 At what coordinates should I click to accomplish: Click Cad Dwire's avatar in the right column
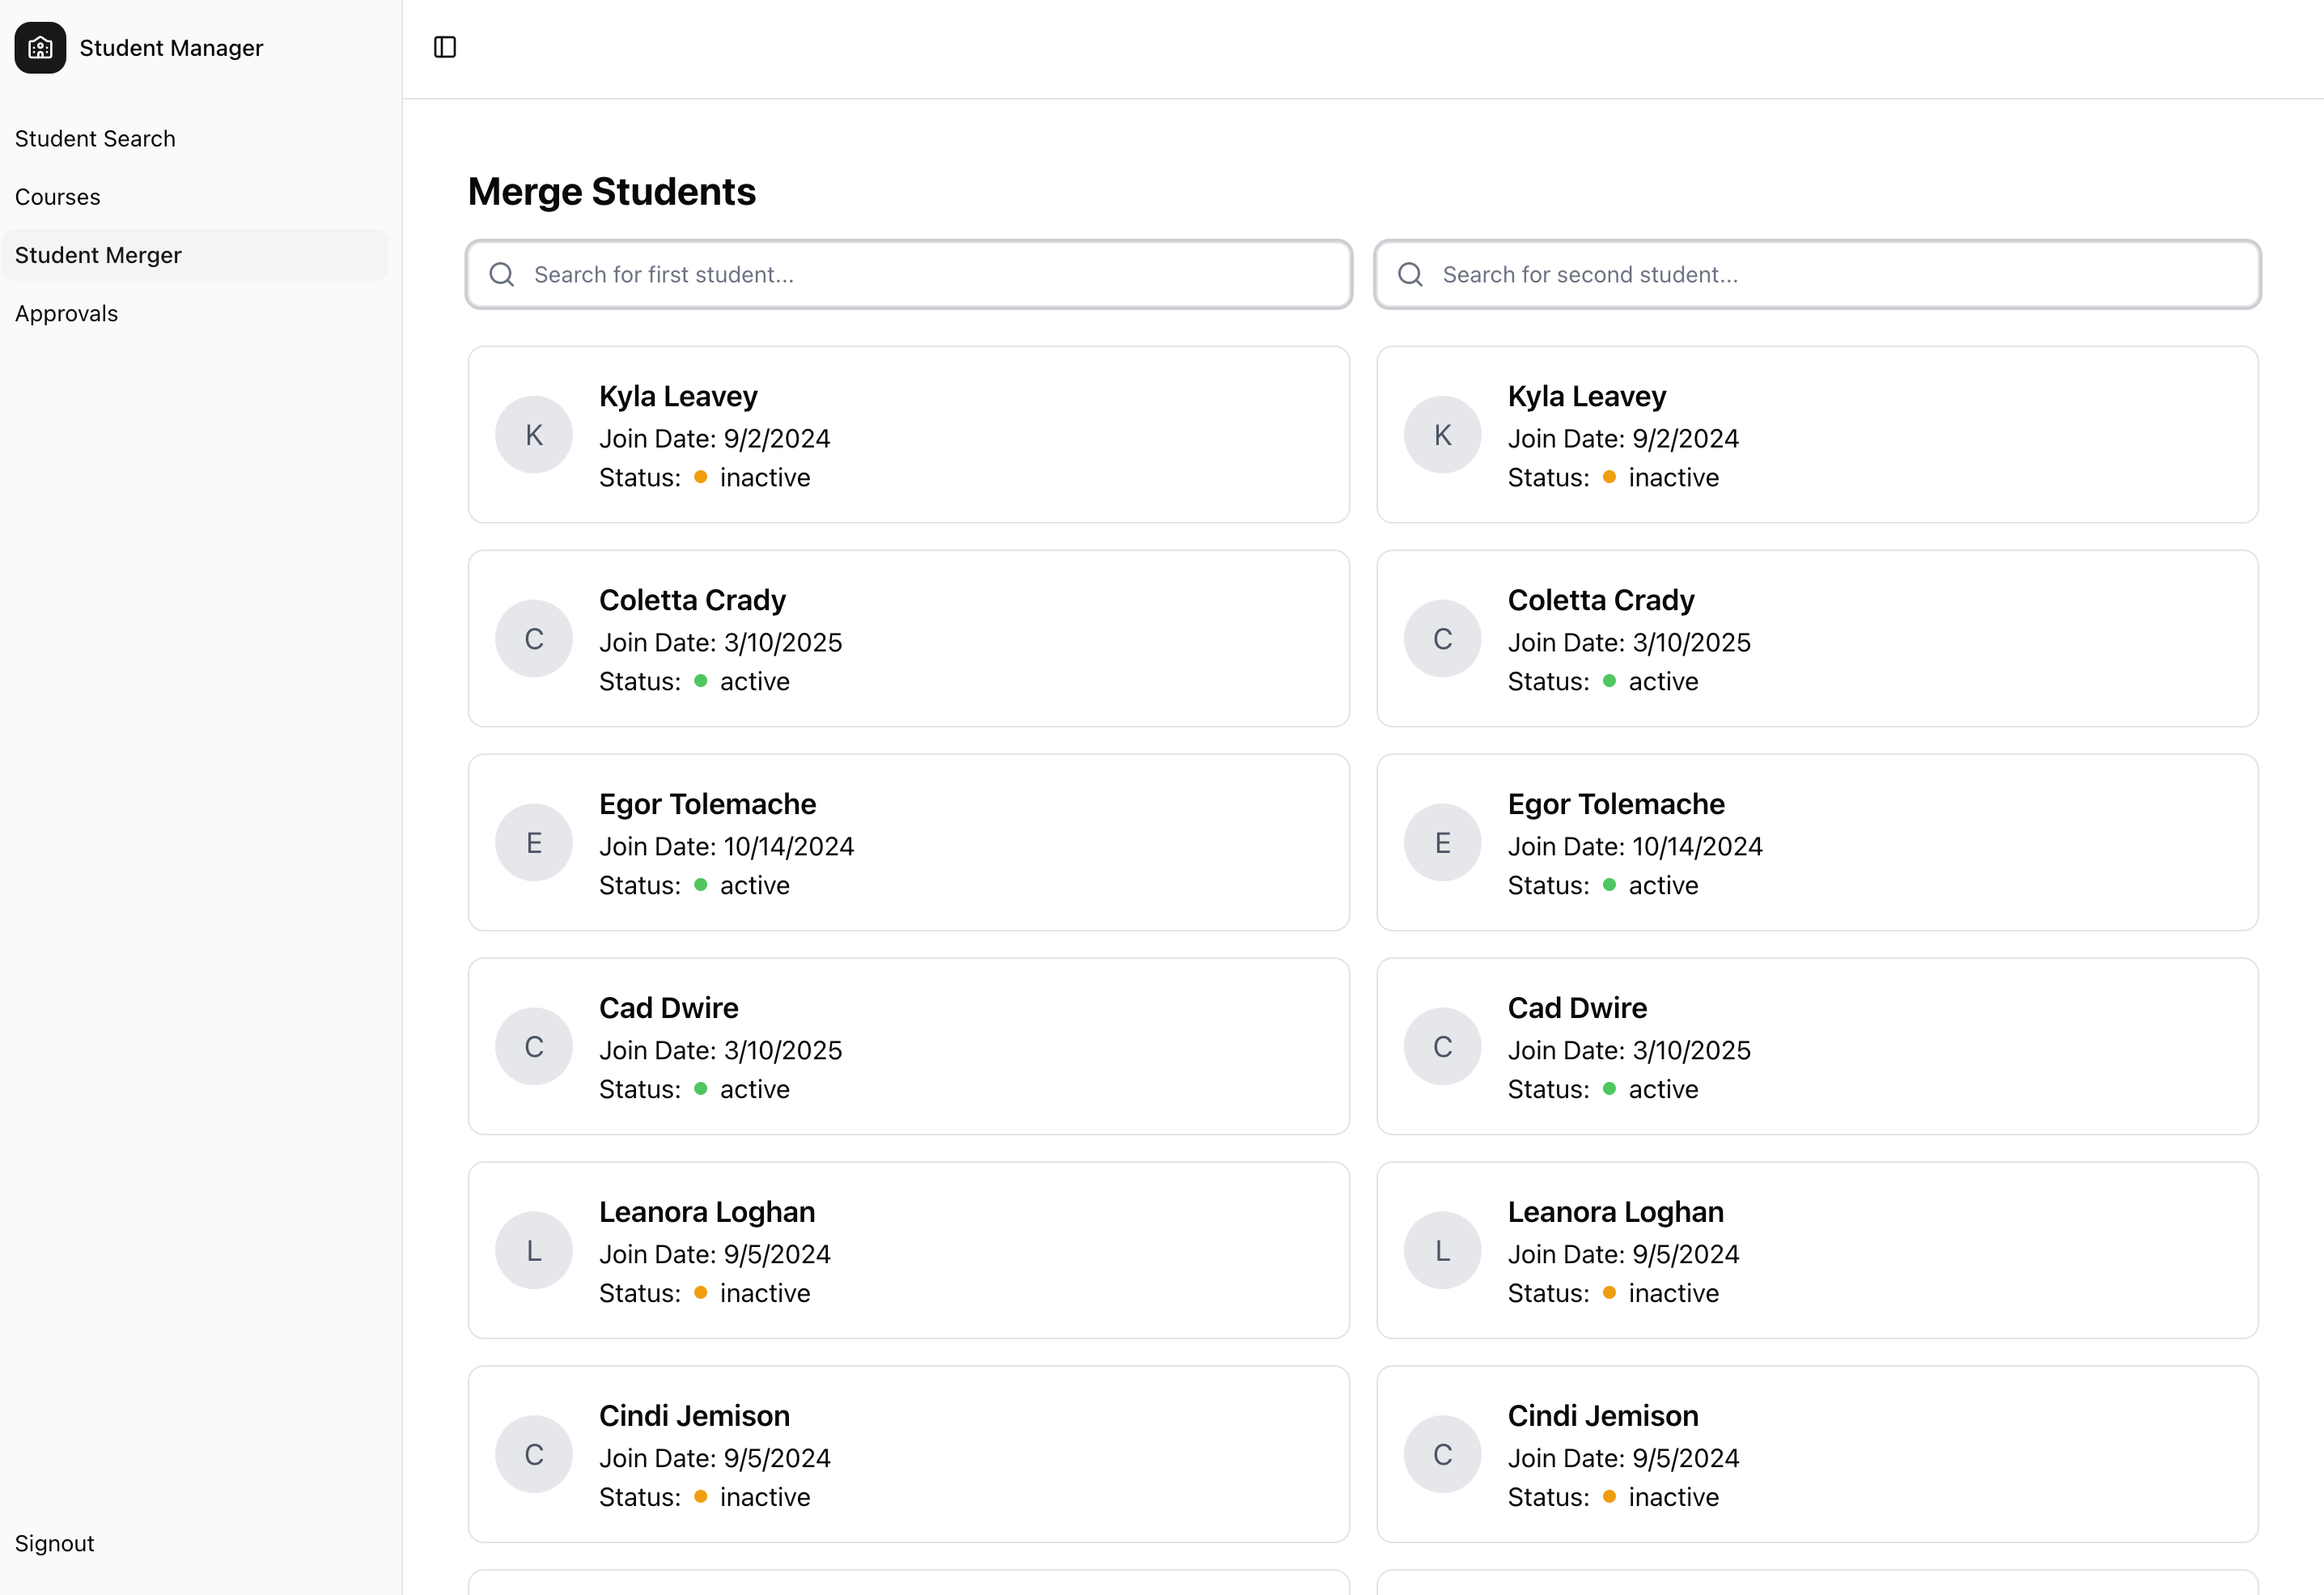pos(1442,1046)
